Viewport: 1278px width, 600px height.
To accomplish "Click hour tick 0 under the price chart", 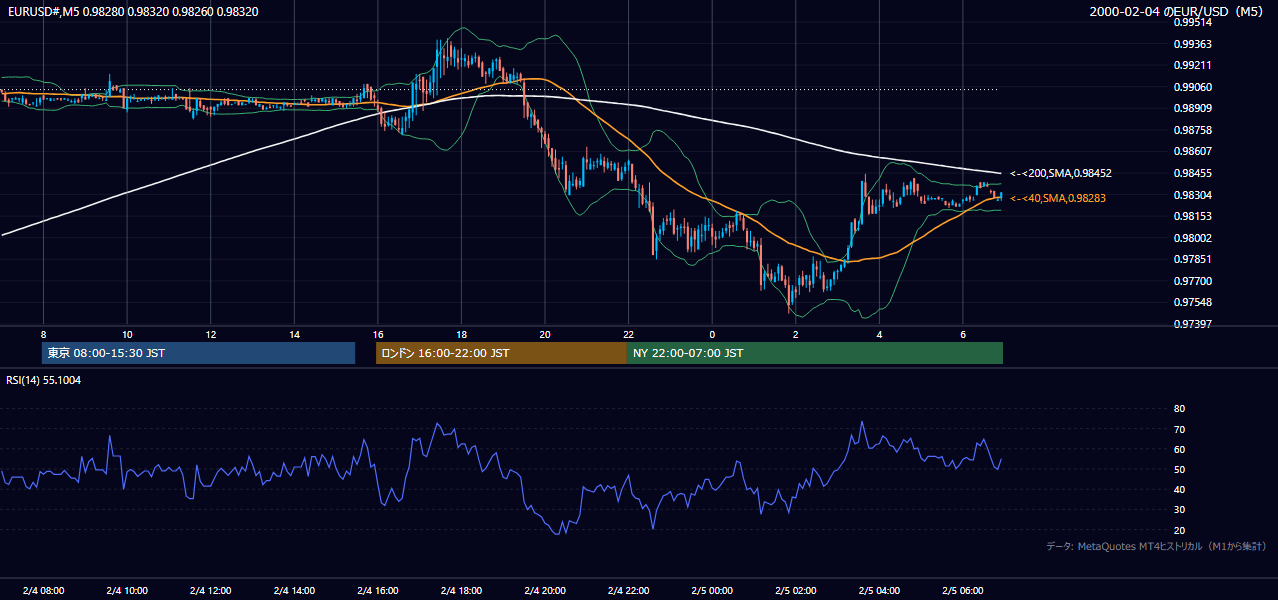I will 712,333.
